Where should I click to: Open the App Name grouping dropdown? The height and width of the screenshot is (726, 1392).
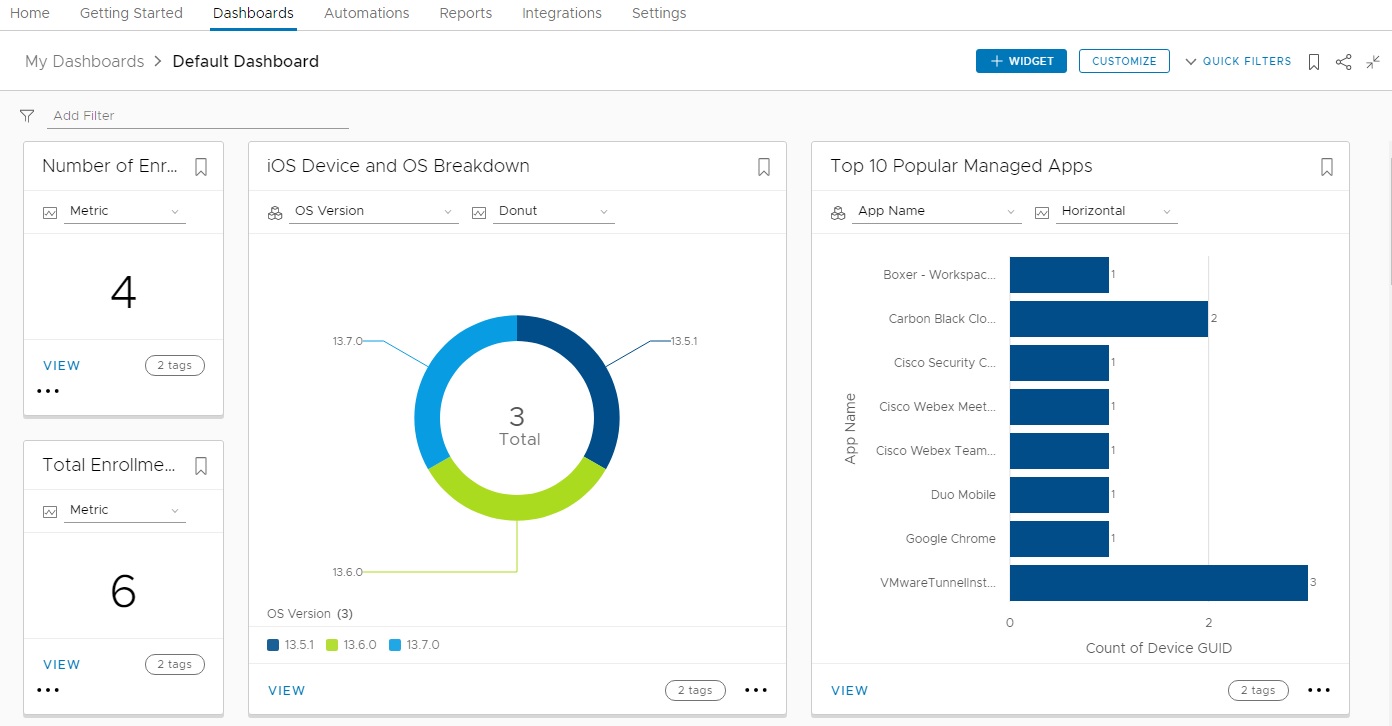coord(937,212)
